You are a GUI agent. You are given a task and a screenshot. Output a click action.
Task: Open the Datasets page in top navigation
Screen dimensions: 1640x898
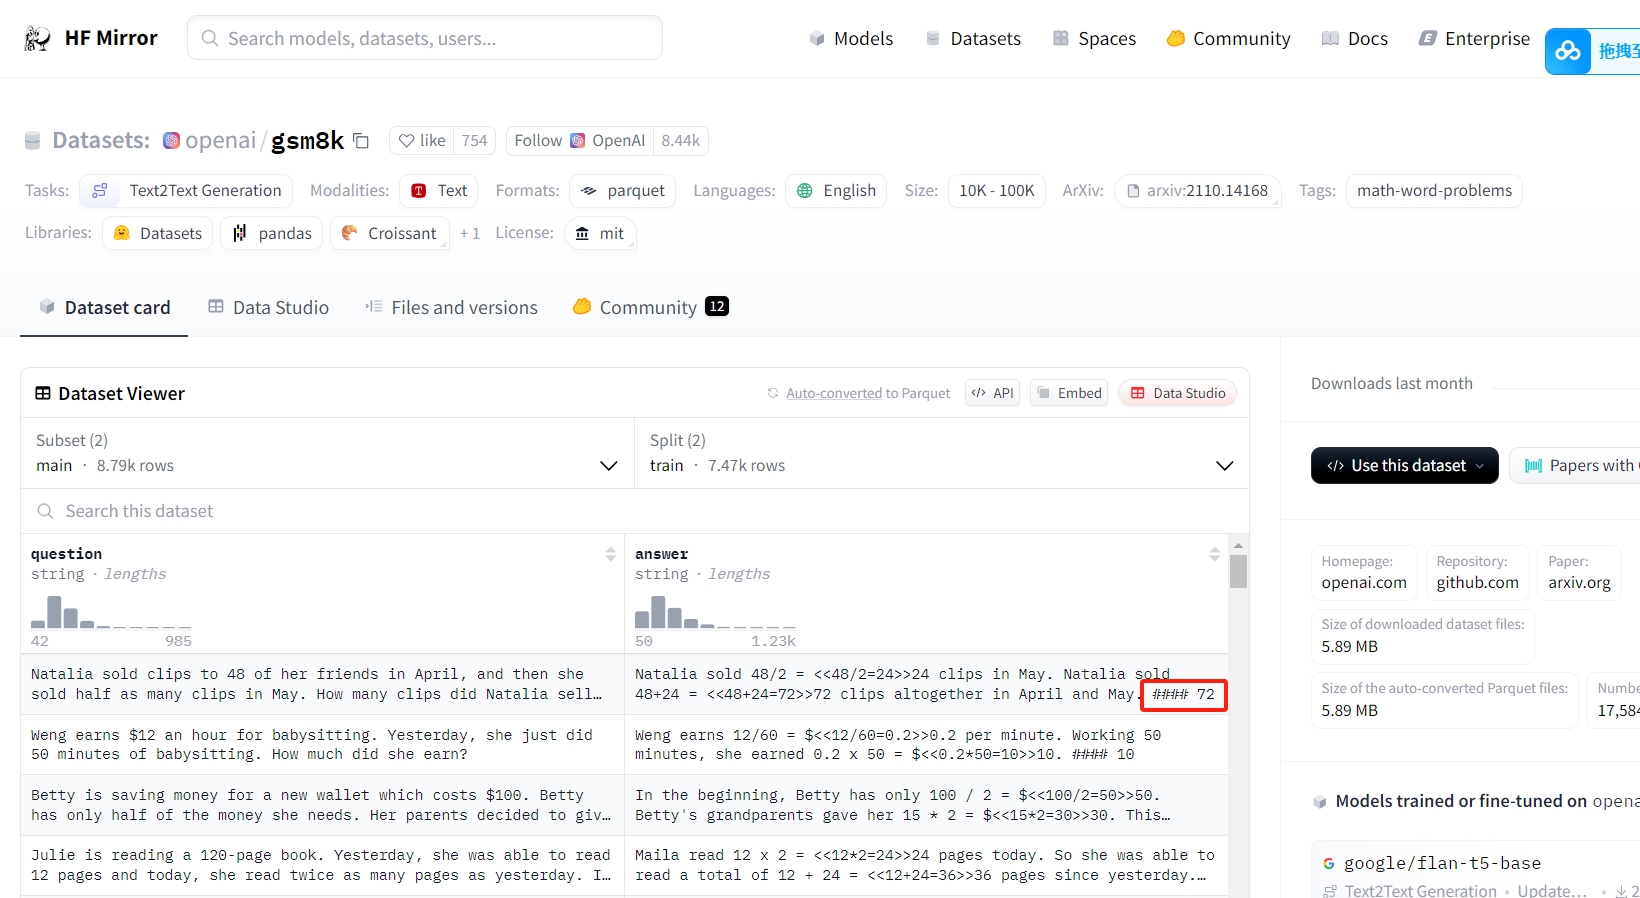pos(973,38)
